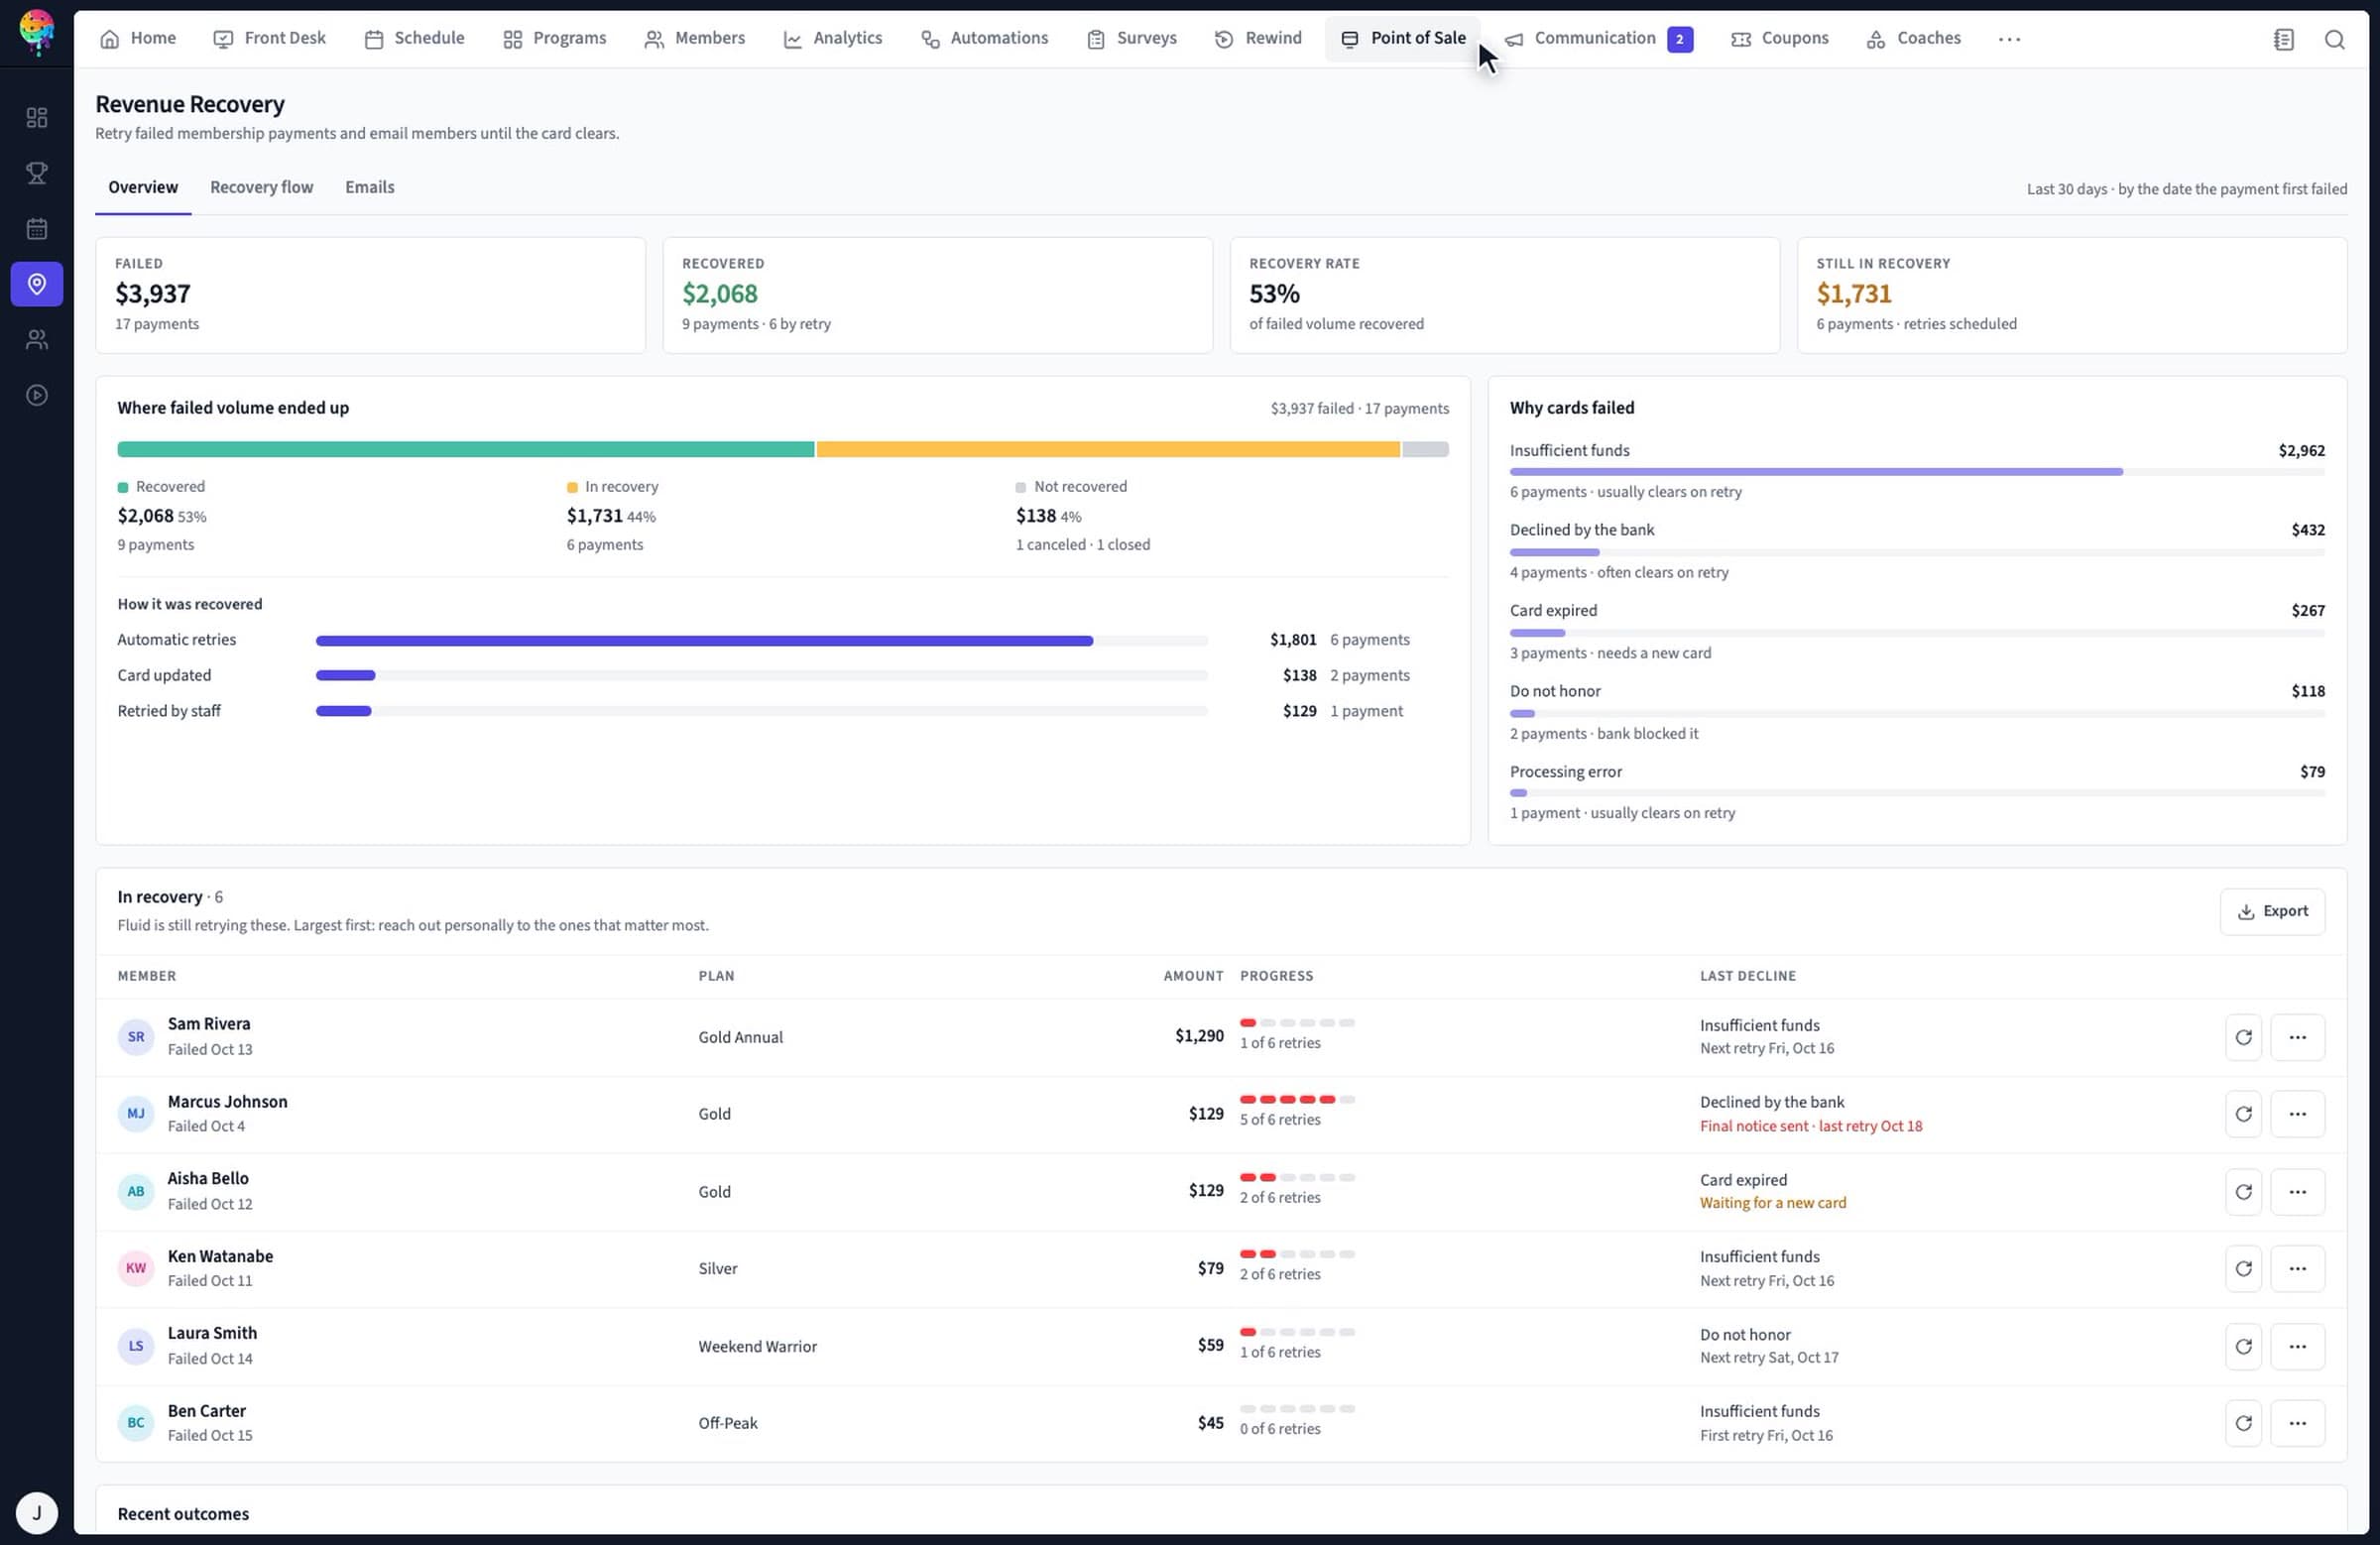Viewport: 2380px width, 1545px height.
Task: Click the yellow In recovery bar segment
Action: [x=1108, y=449]
